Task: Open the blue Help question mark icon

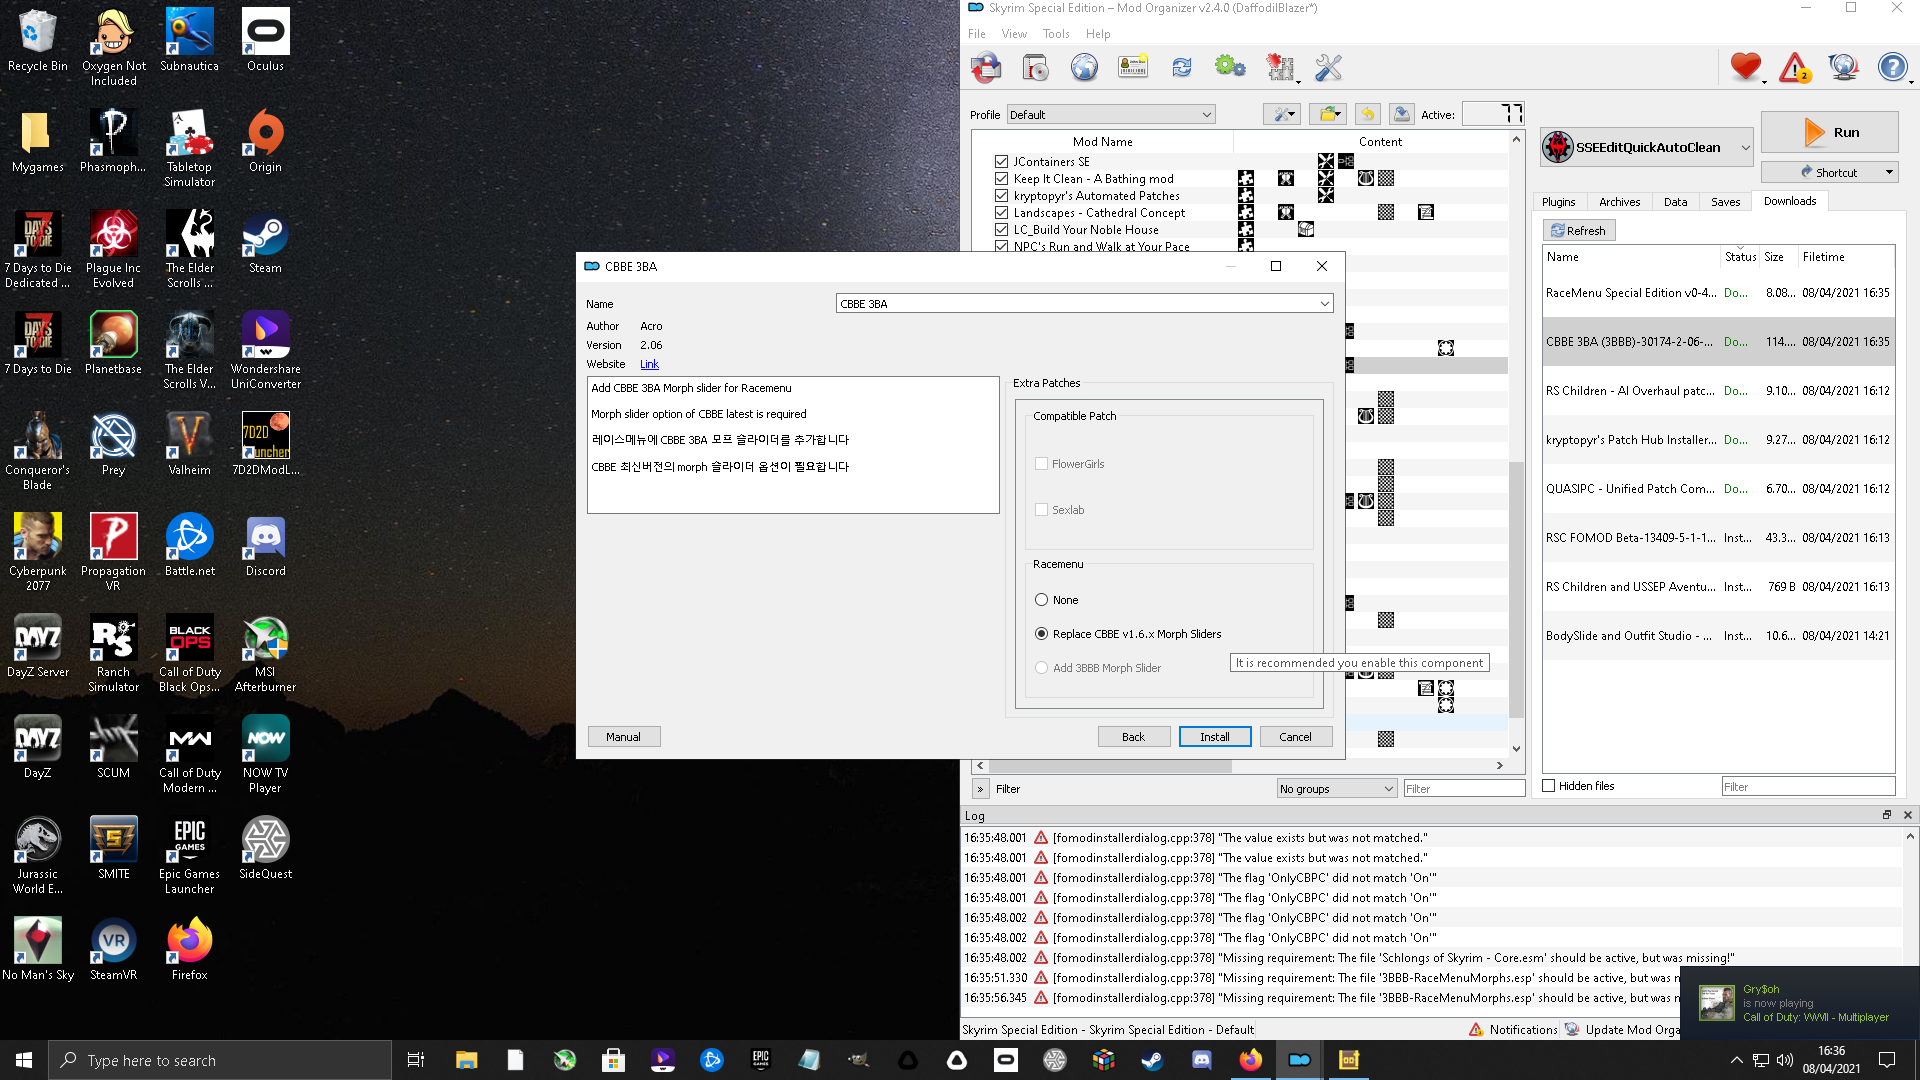Action: click(x=1892, y=68)
